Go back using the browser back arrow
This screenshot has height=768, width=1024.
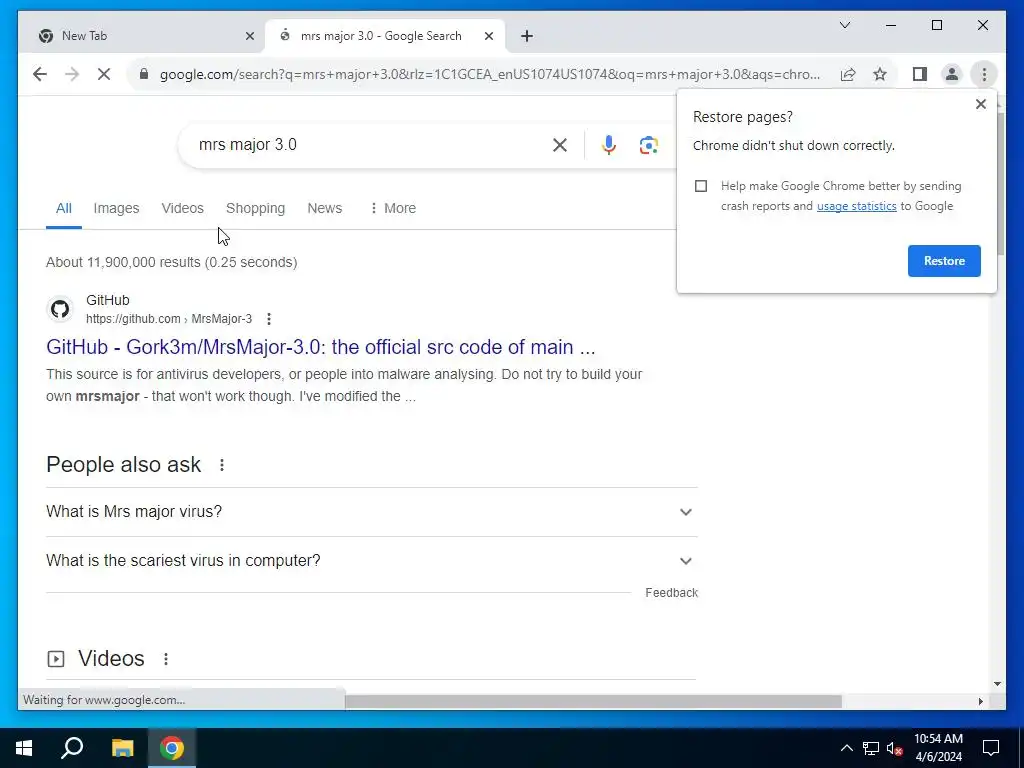(x=40, y=74)
